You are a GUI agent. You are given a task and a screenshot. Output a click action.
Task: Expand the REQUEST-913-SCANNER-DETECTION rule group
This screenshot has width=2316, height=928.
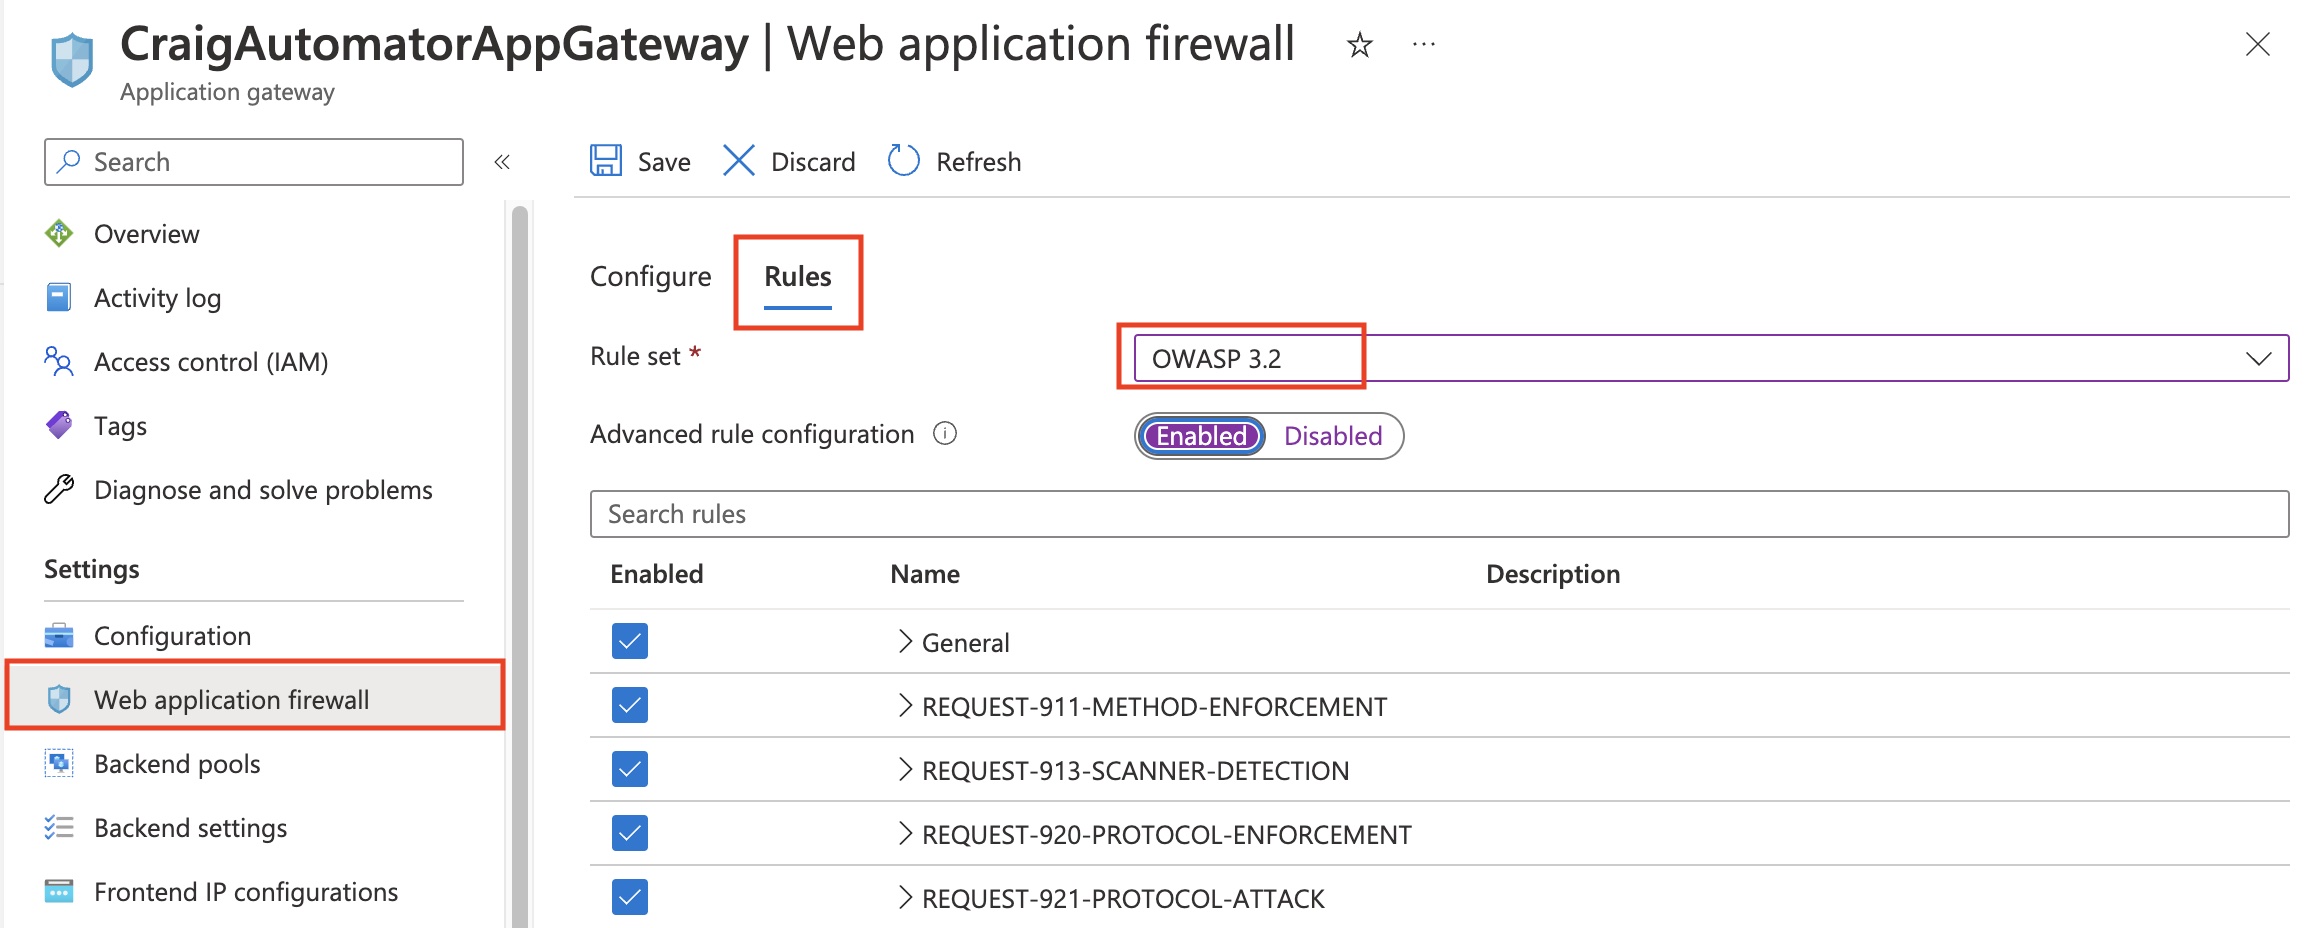point(905,770)
